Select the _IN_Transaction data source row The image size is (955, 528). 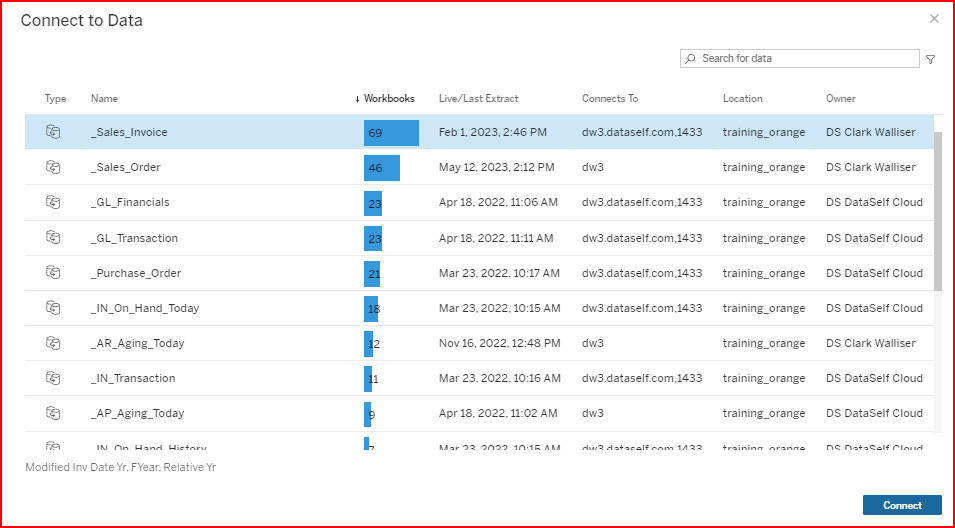tap(132, 378)
